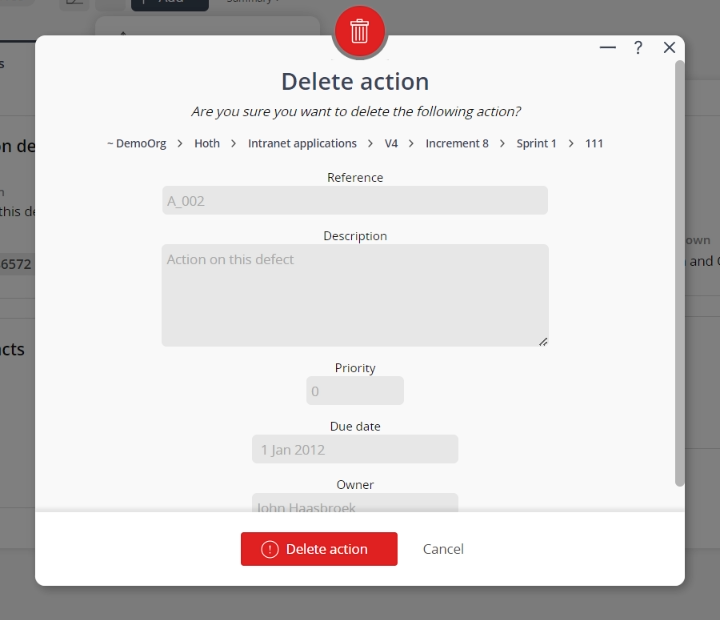
Task: Open Increment 8 breadcrumb item
Action: 457,143
